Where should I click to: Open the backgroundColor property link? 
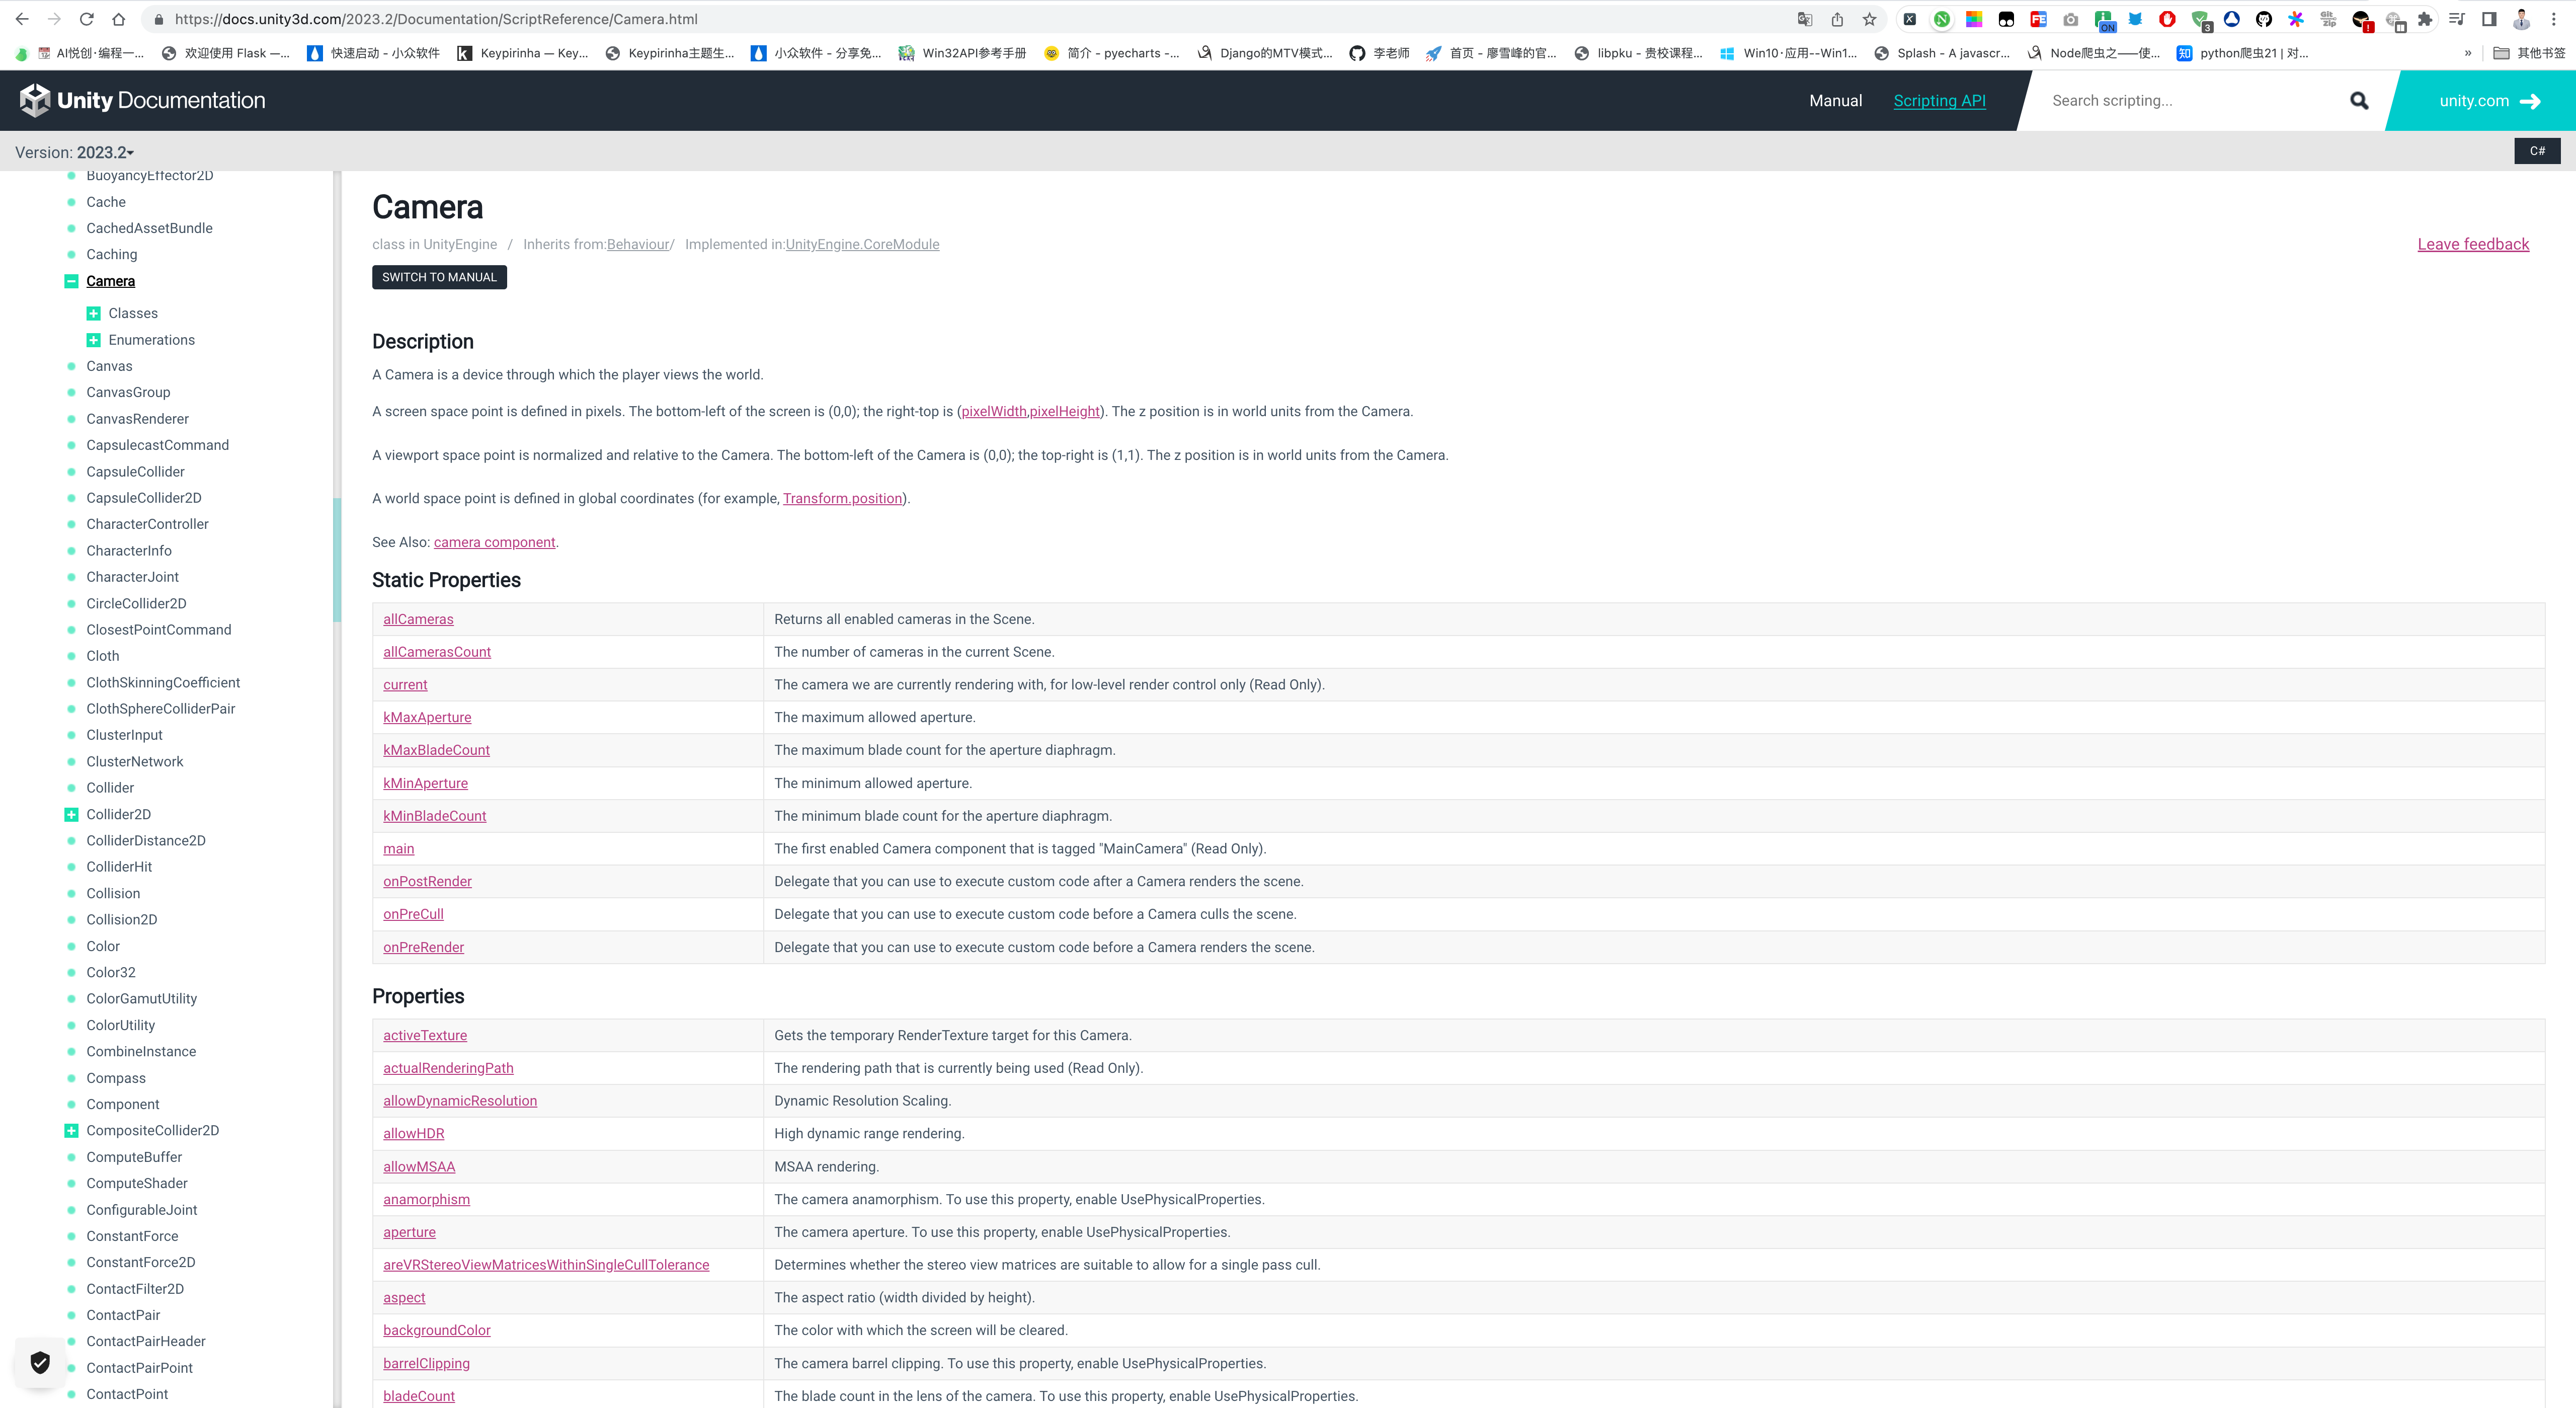437,1330
